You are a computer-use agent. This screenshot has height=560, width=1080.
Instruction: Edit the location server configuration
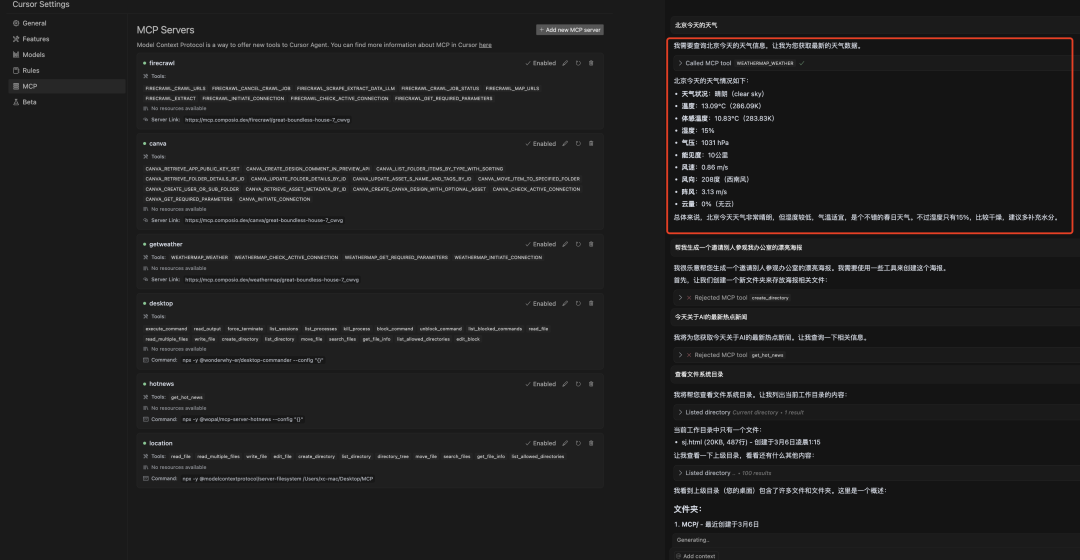(x=565, y=444)
